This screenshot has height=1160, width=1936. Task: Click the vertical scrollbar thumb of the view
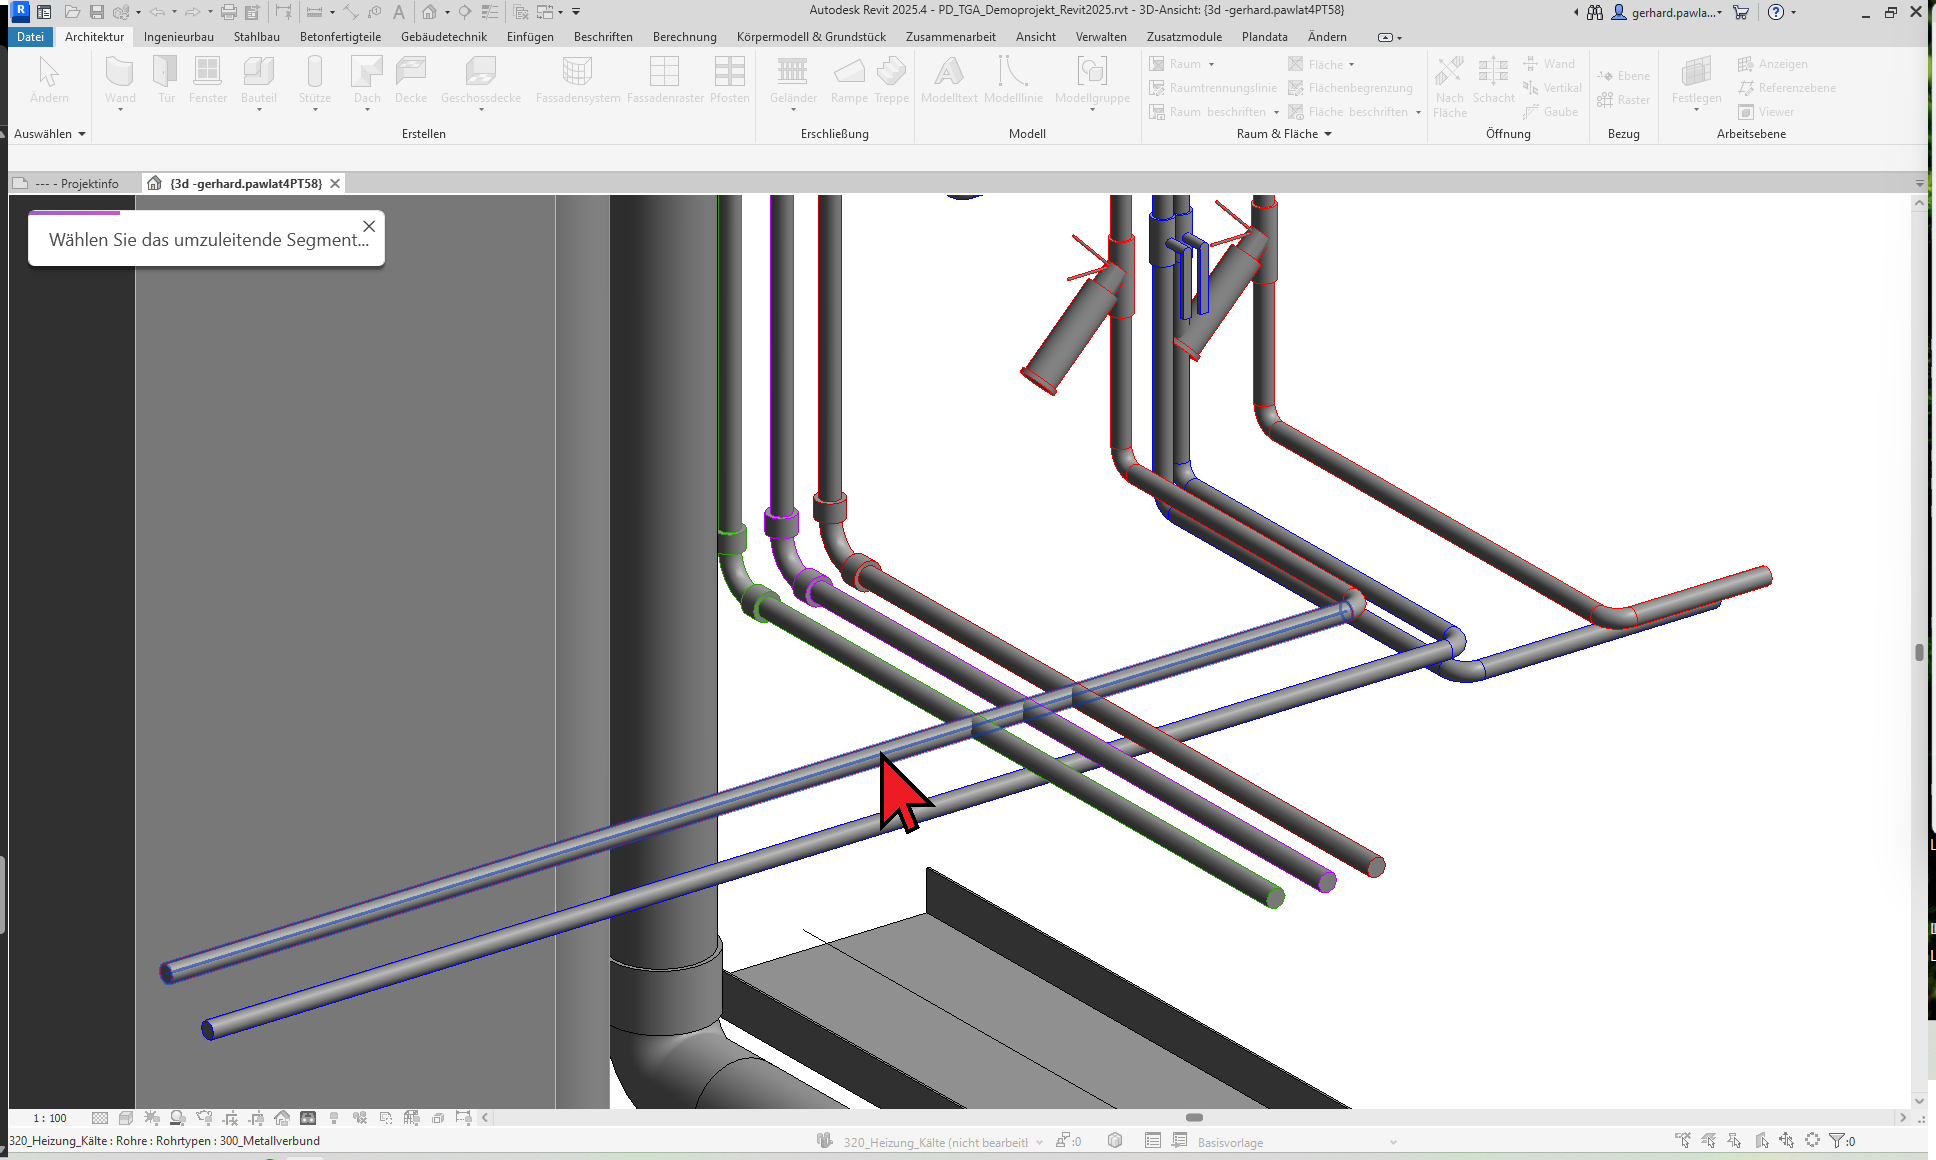[x=1919, y=652]
